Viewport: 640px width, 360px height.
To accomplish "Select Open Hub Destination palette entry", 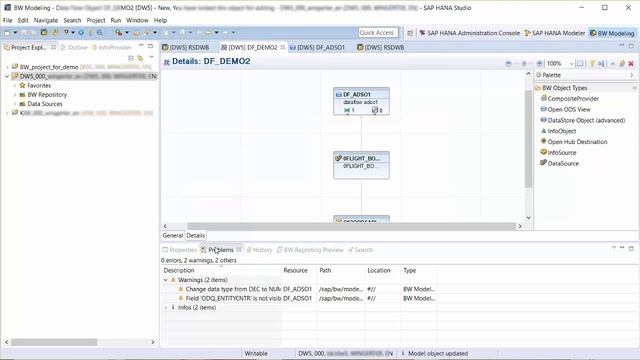I will pyautogui.click(x=573, y=142).
